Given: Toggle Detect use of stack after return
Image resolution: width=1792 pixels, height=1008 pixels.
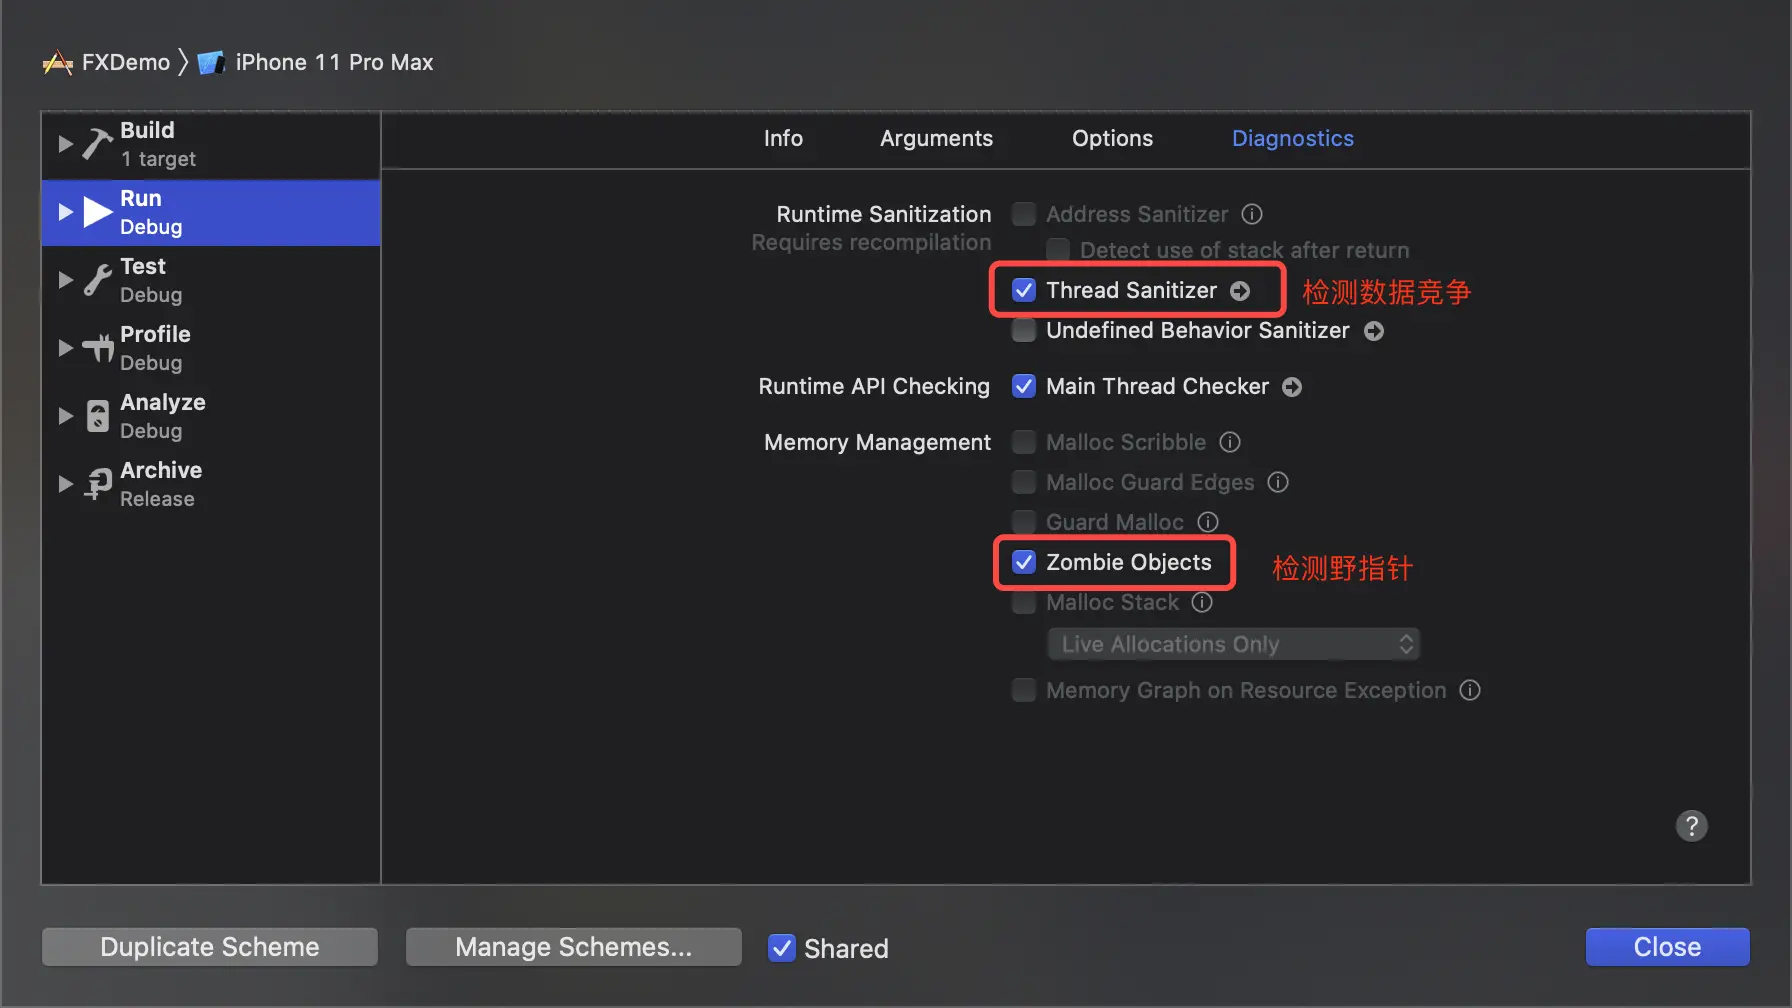Looking at the screenshot, I should (x=1058, y=250).
